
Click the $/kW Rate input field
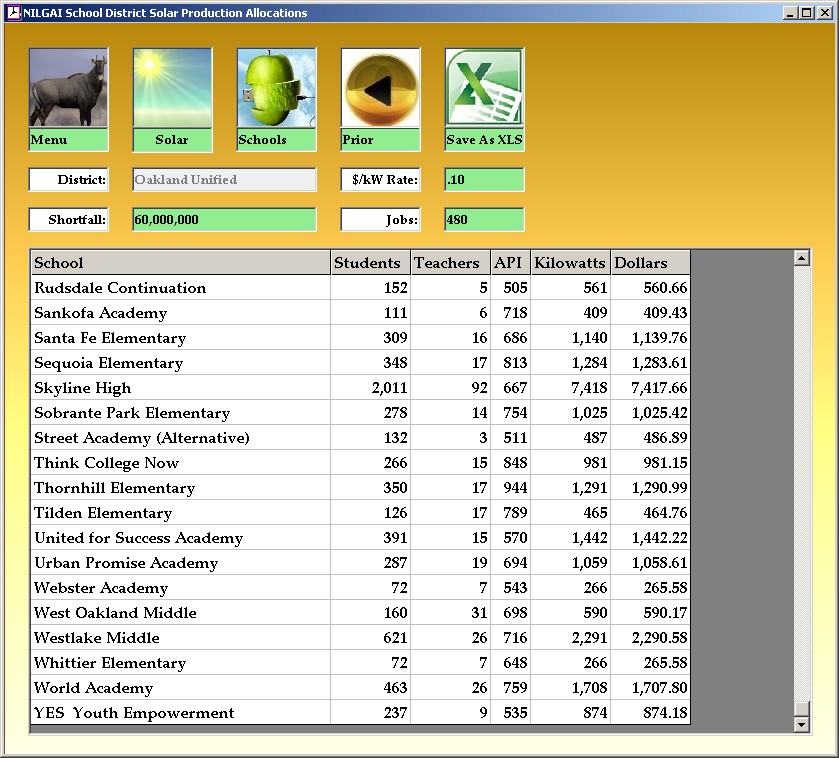[484, 180]
